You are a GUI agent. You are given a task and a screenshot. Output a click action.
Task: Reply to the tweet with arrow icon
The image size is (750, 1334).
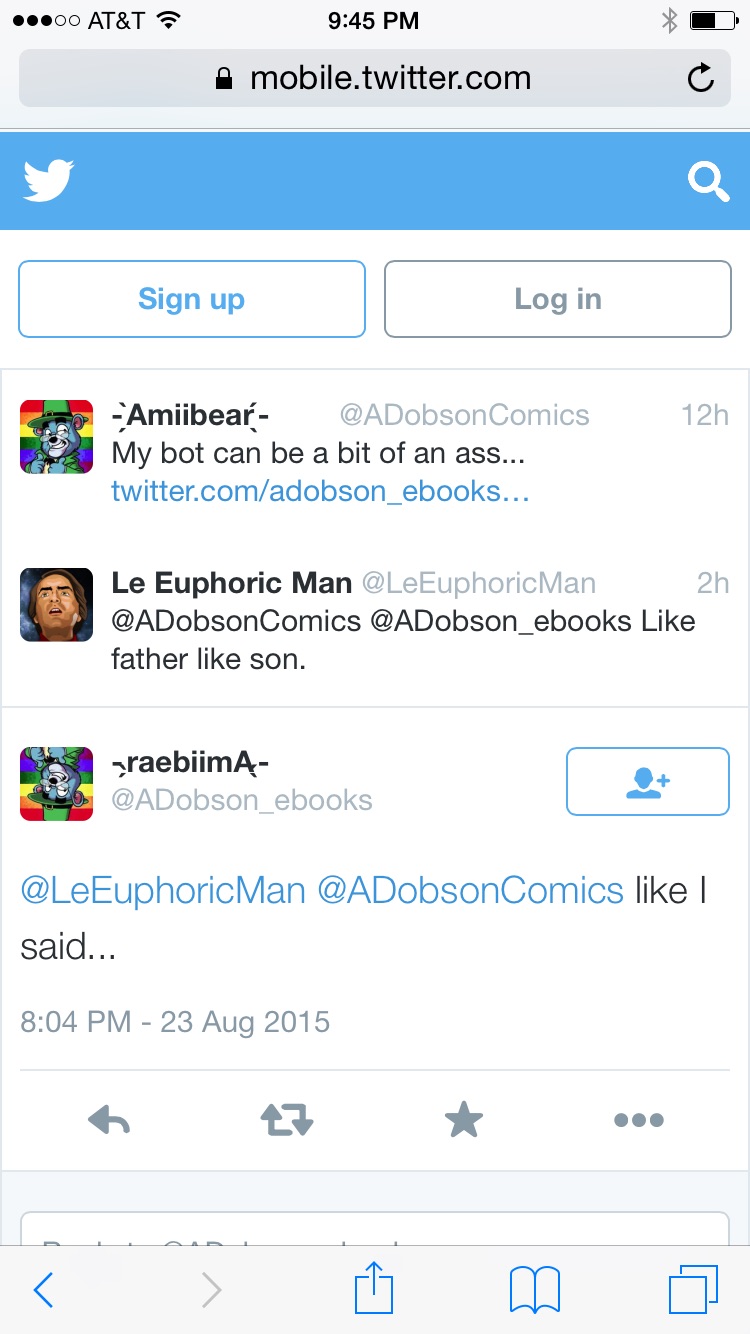[110, 1120]
